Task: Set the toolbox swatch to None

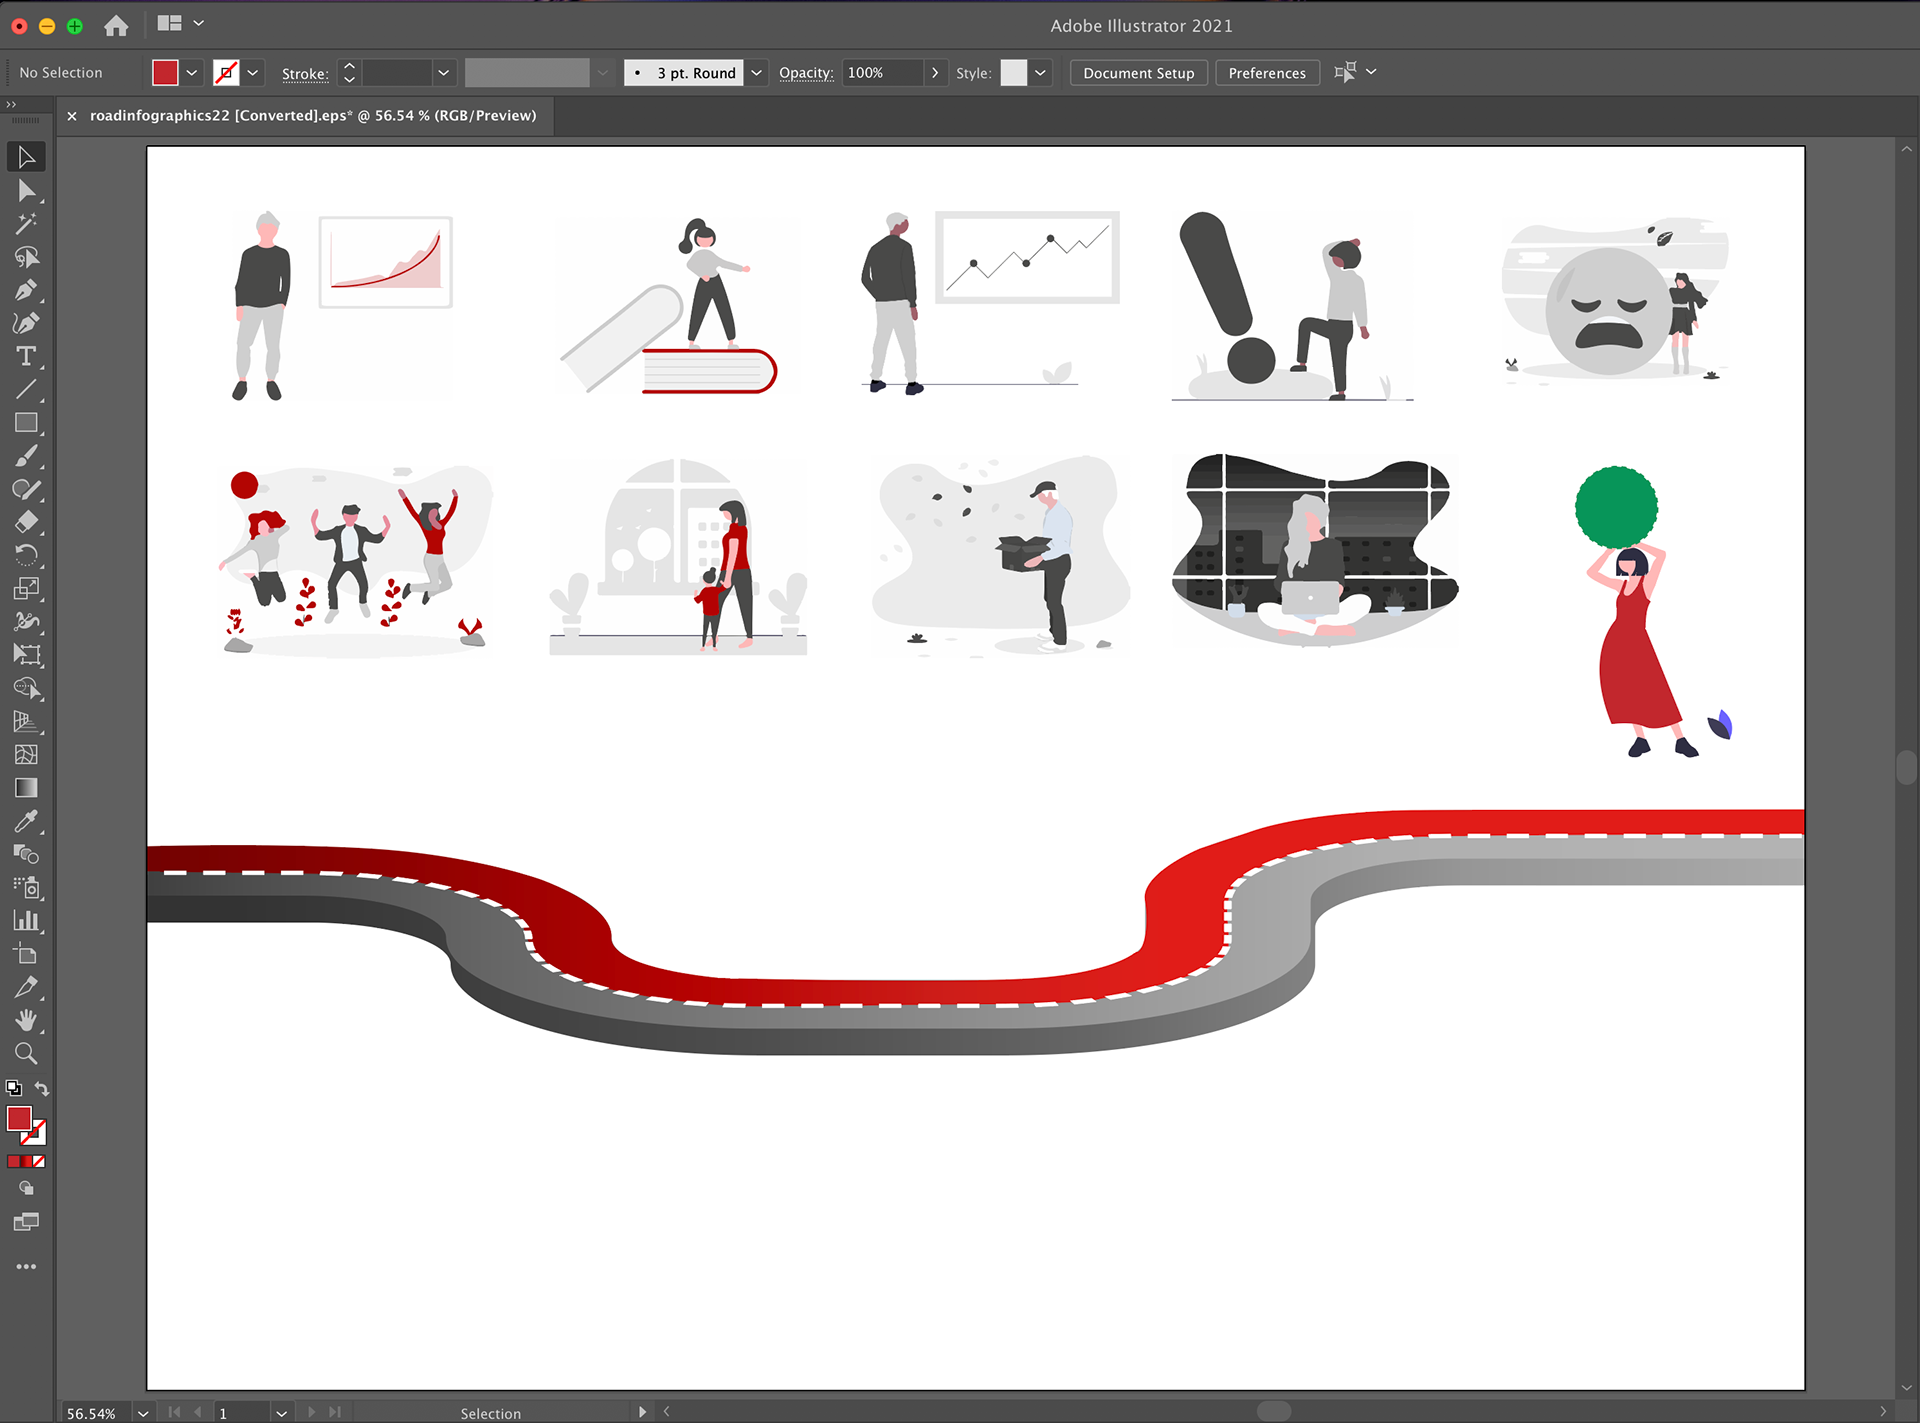Action: [x=40, y=1162]
